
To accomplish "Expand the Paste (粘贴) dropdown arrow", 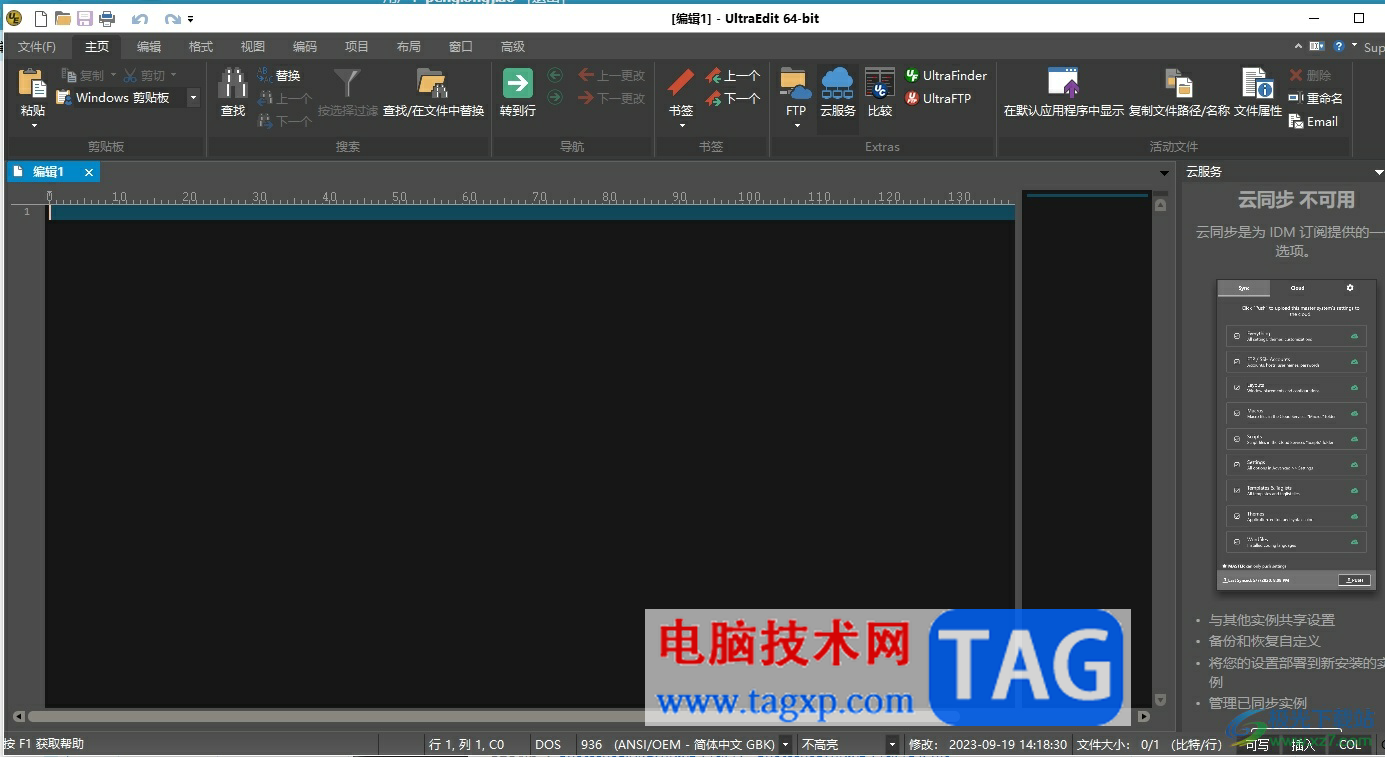I will point(33,125).
